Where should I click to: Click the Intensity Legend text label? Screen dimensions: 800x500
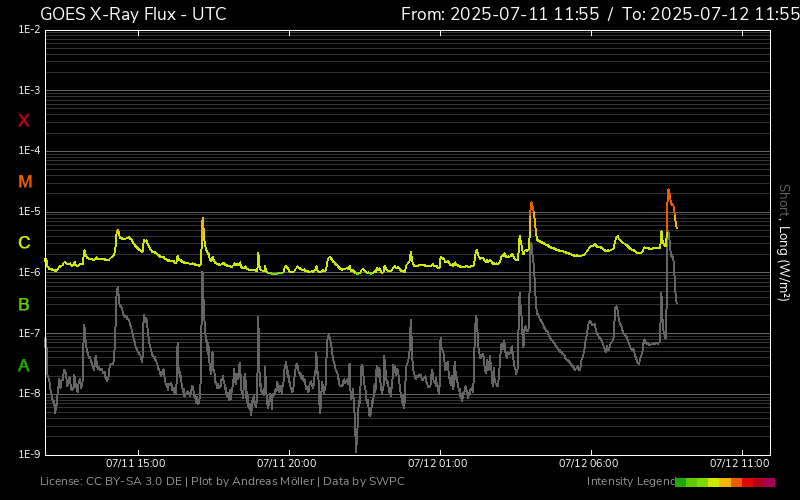coord(630,482)
